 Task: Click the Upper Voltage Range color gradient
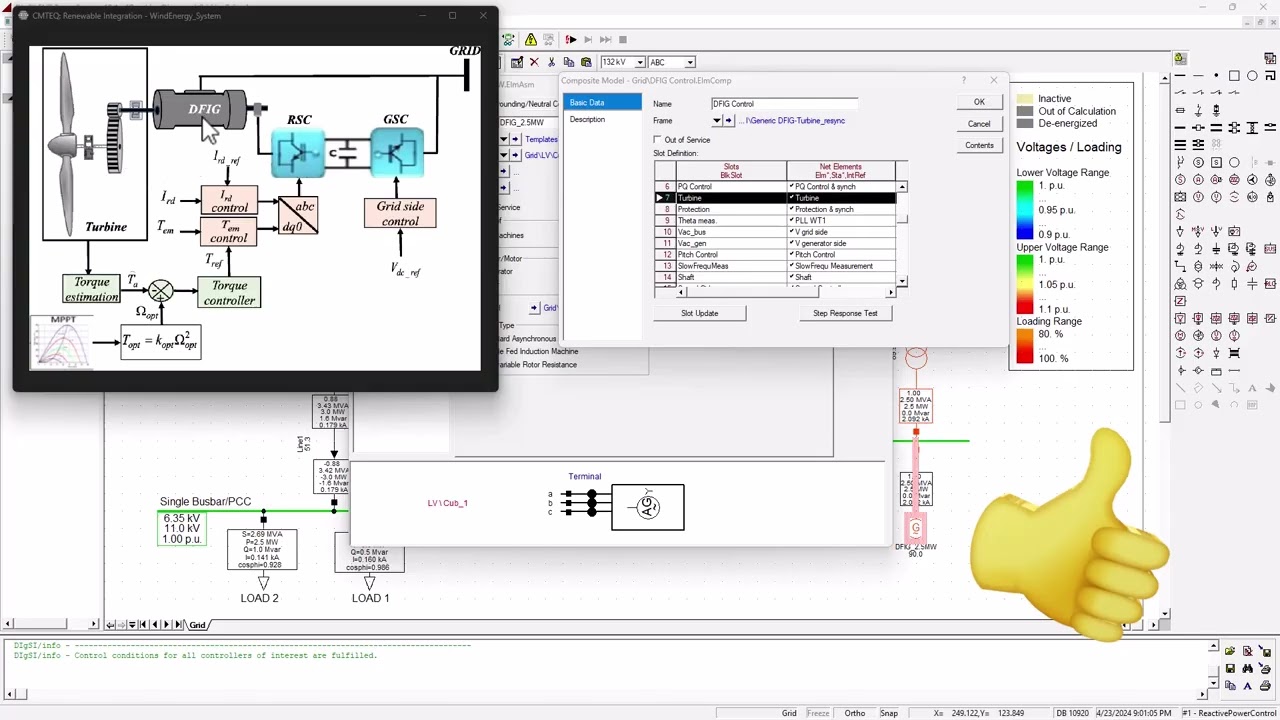(x=1025, y=285)
